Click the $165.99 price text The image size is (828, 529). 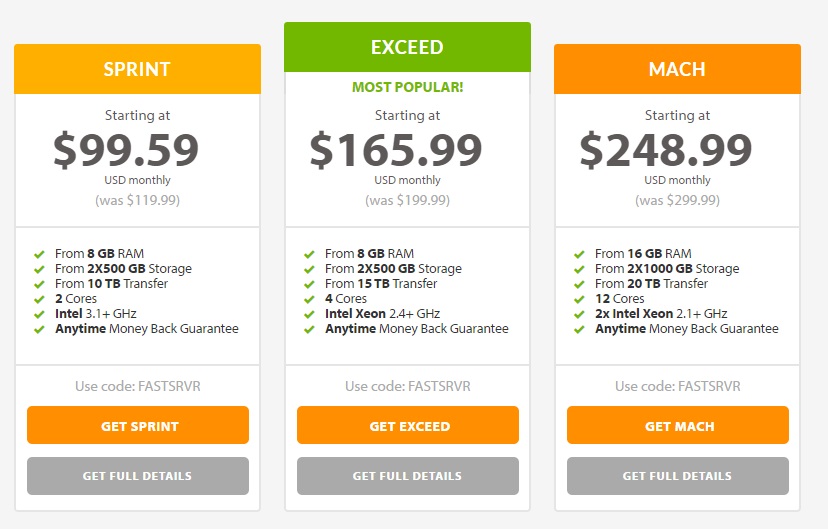point(396,150)
